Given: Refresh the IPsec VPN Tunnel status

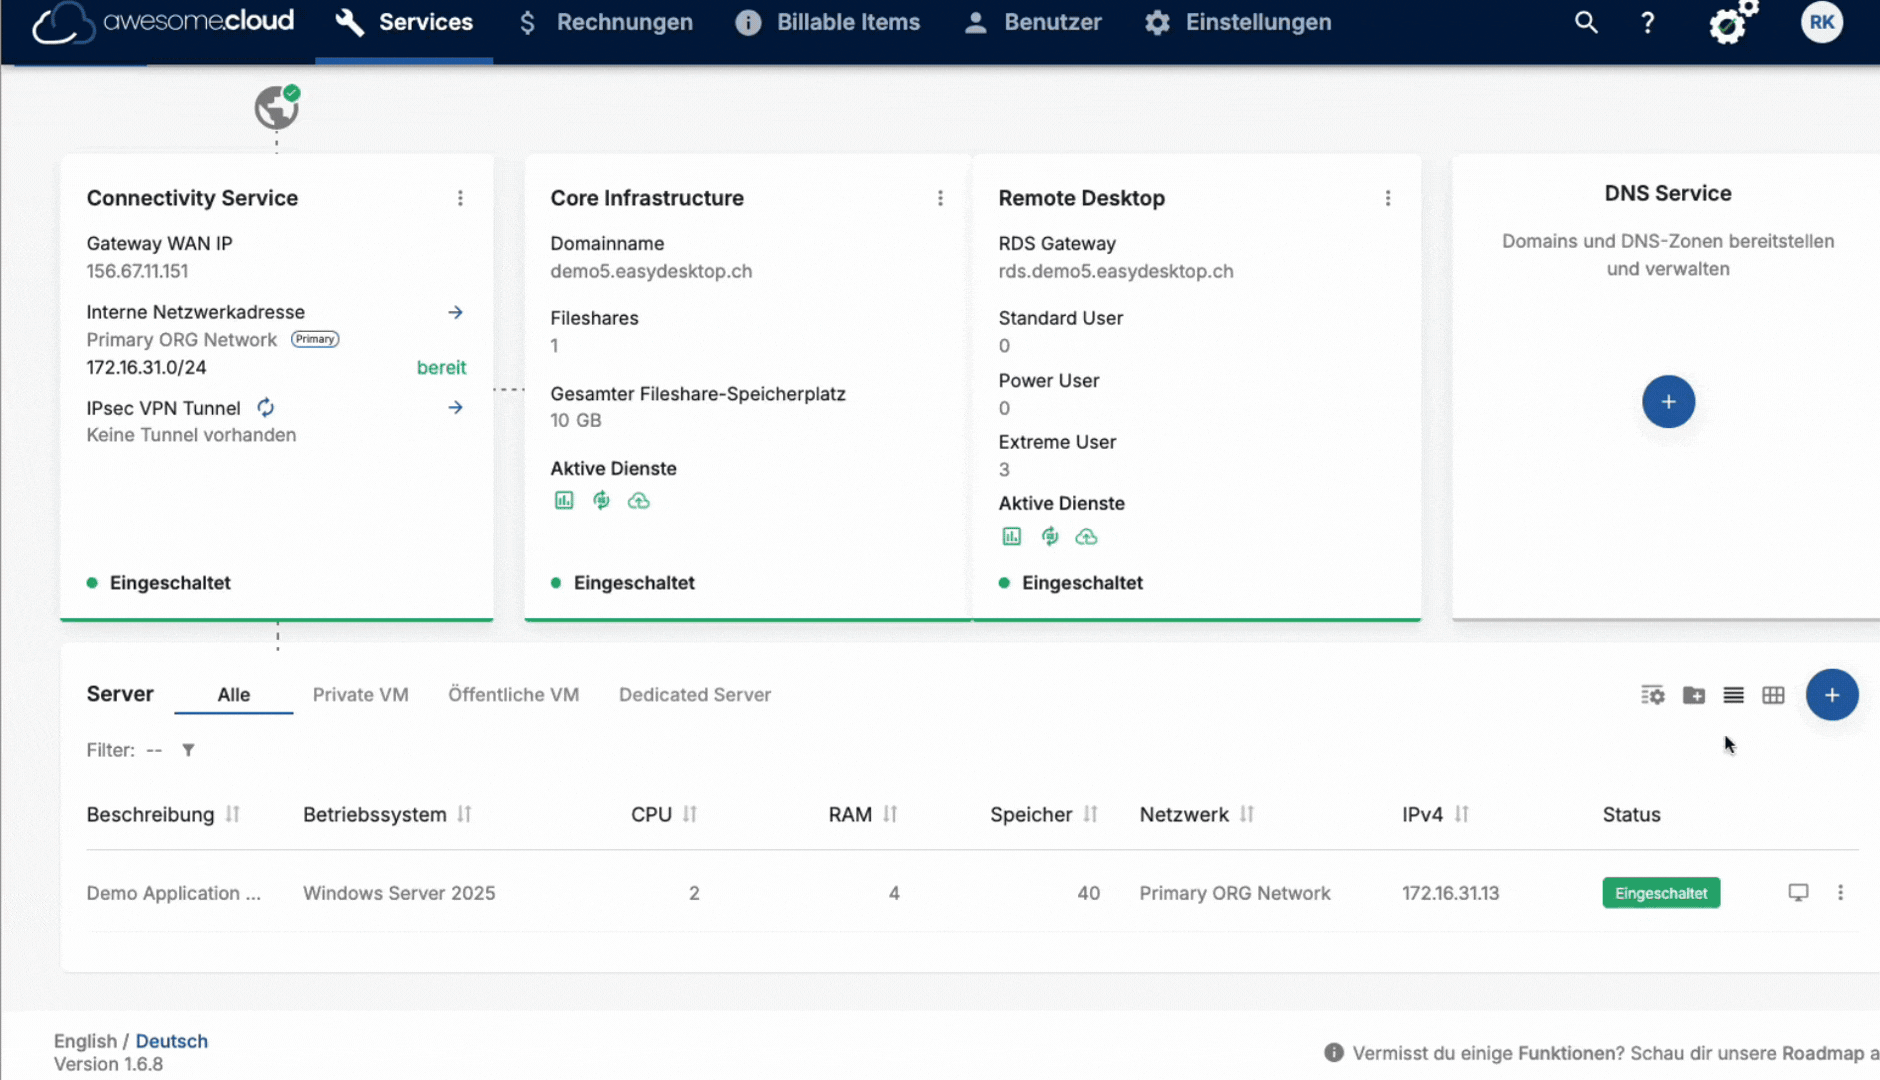Looking at the screenshot, I should 265,408.
